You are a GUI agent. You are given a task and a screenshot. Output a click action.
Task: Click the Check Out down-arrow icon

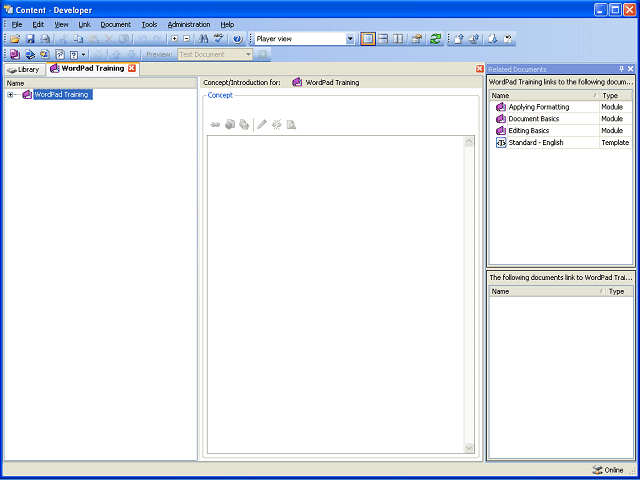(493, 39)
